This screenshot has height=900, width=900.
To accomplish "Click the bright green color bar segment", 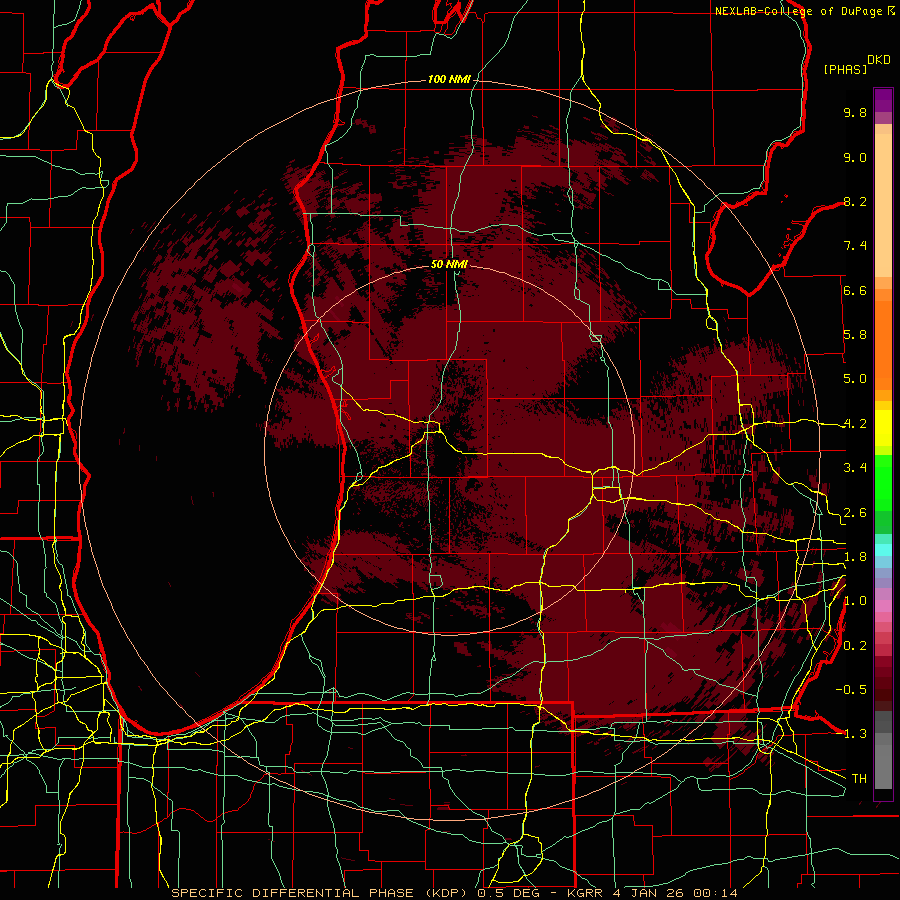I will [x=883, y=482].
